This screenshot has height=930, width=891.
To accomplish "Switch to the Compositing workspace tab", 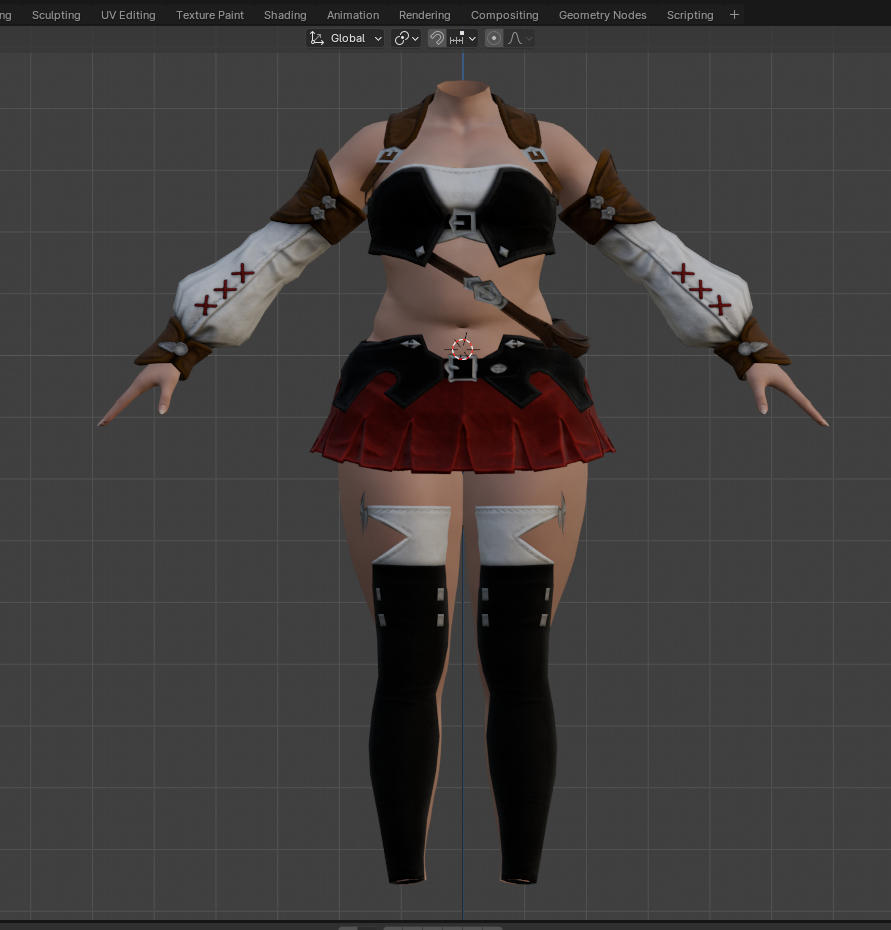I will click(x=504, y=15).
